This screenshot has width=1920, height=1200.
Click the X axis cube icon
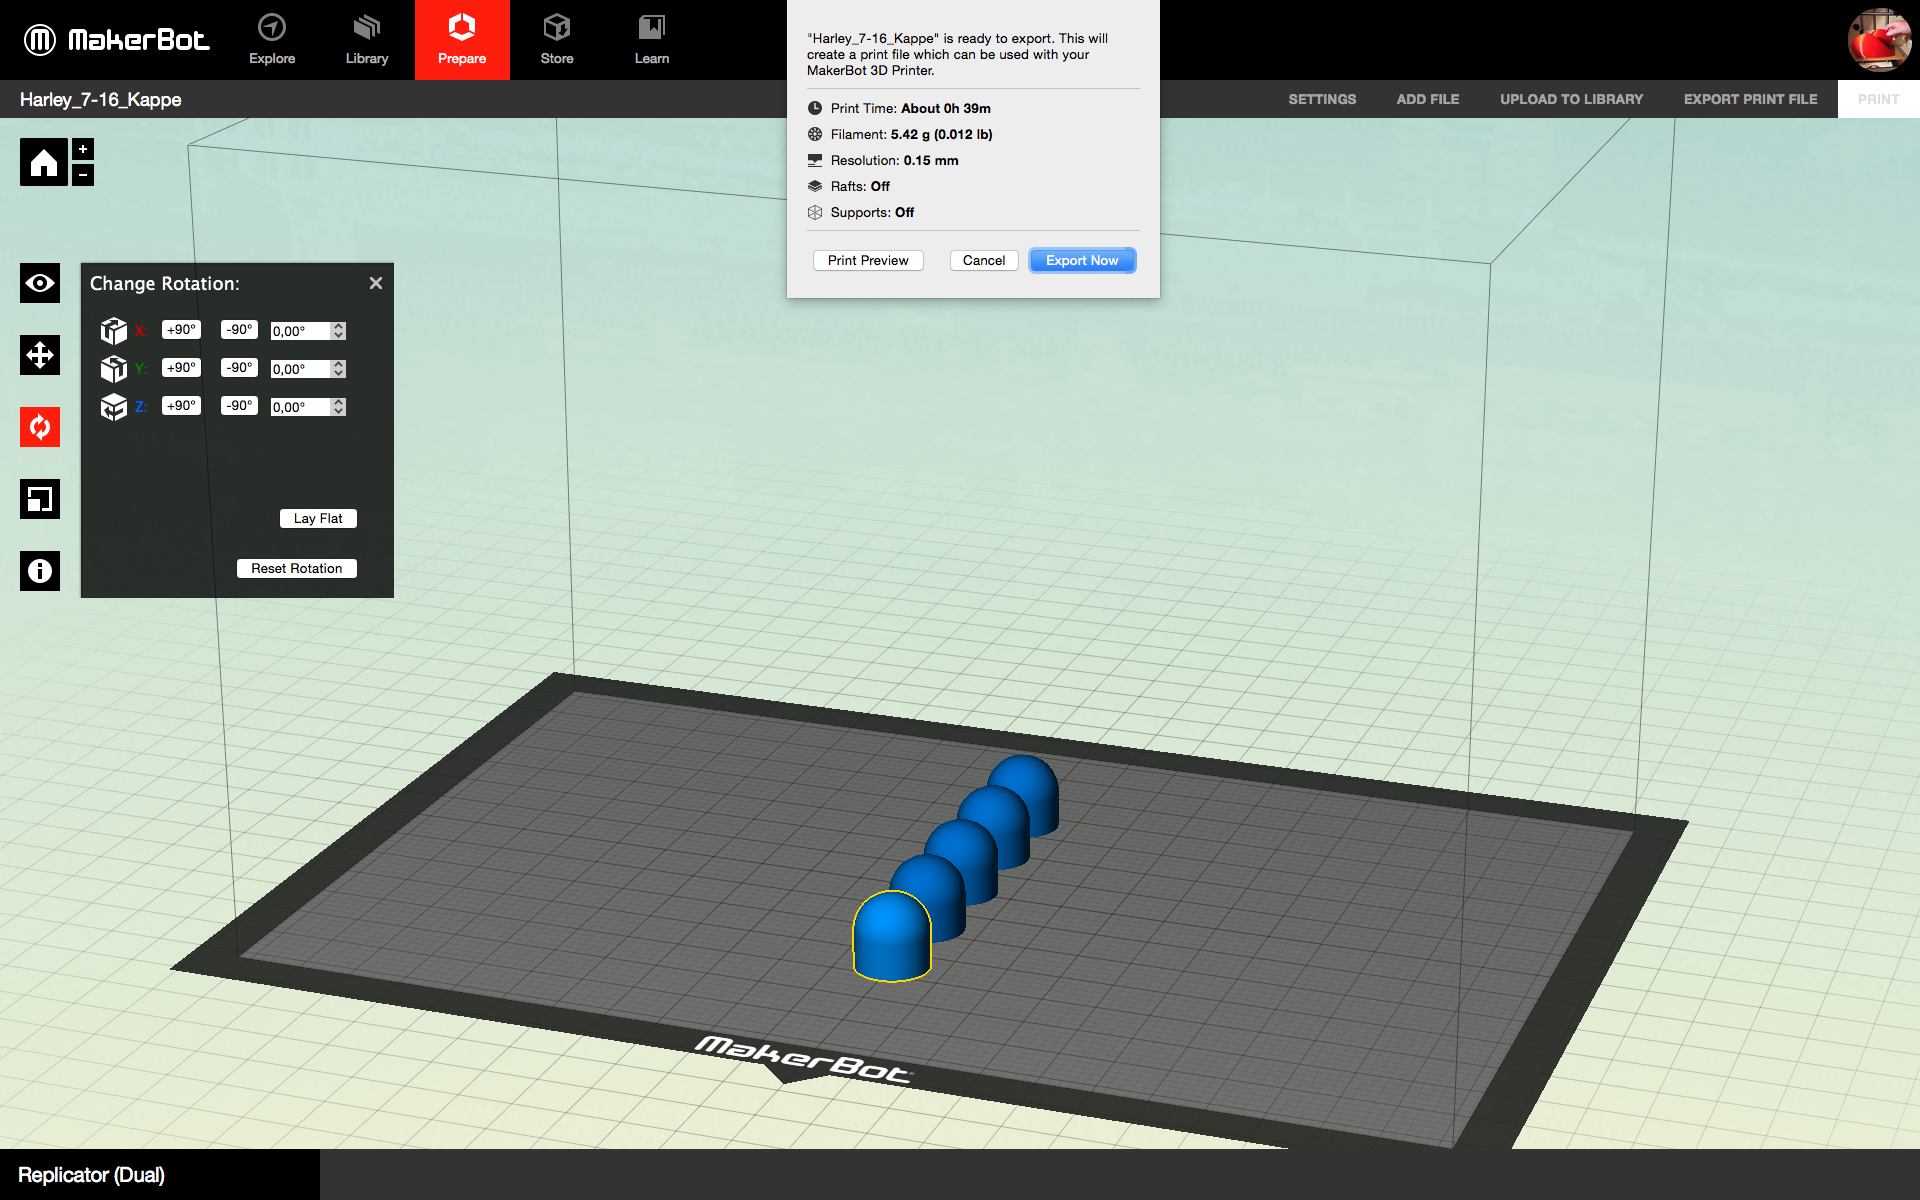[x=114, y=331]
